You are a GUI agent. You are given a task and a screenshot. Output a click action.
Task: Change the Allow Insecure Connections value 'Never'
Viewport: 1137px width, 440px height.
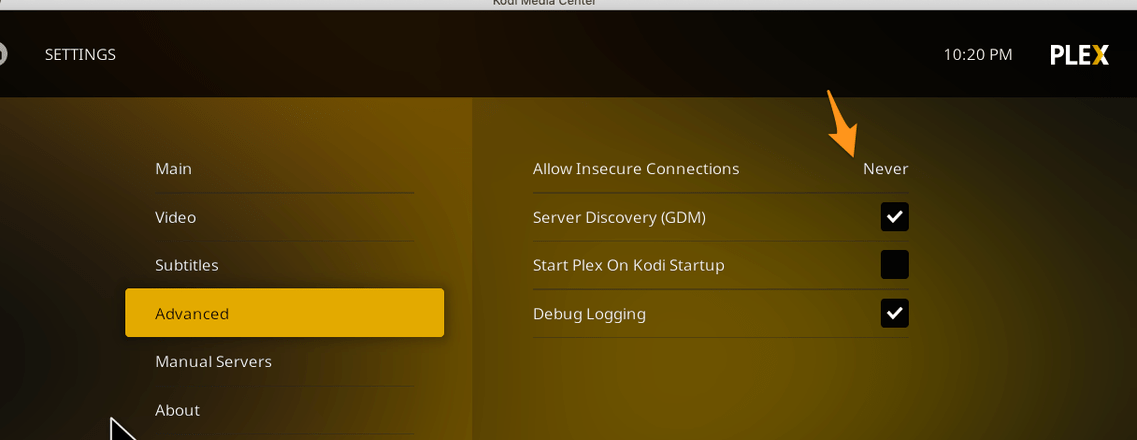(x=885, y=169)
